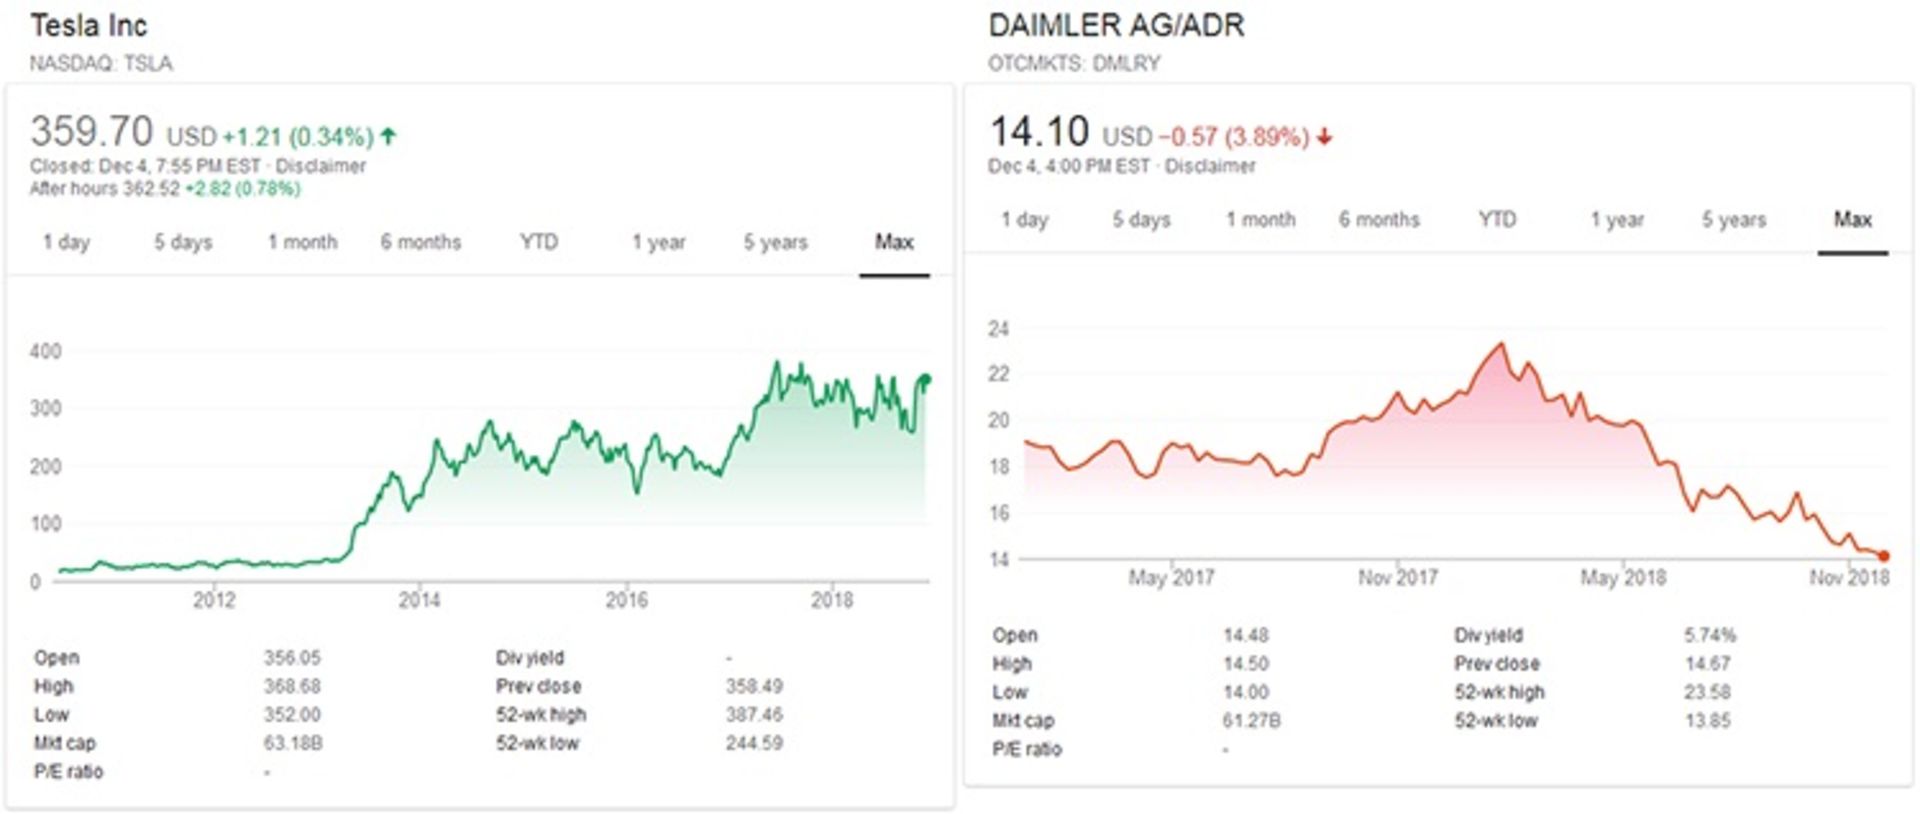Click Tesla's Max range tab
The width and height of the screenshot is (1920, 814).
[x=894, y=242]
